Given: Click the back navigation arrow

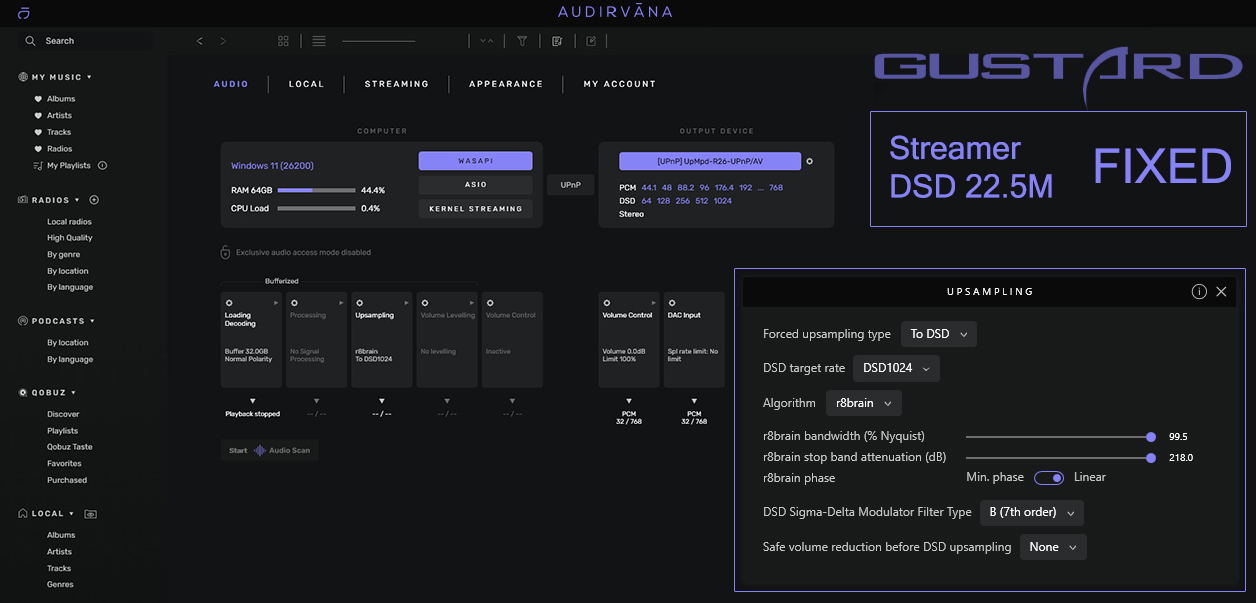Looking at the screenshot, I should (x=200, y=41).
